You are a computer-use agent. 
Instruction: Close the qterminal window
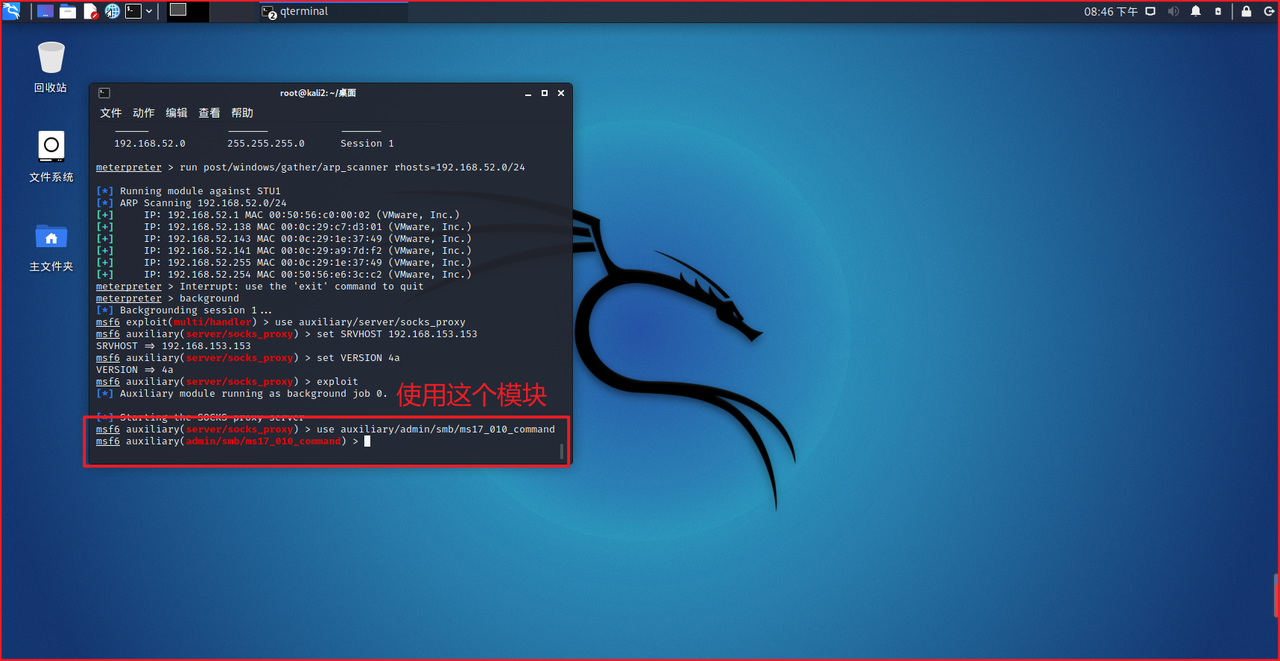click(x=561, y=93)
